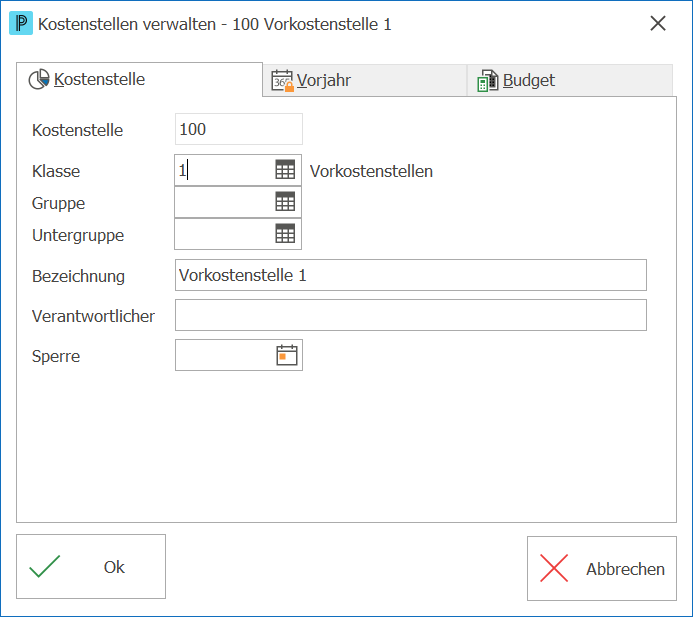Click the spreadsheet icon on Budget tab
This screenshot has height=617, width=693.
487,80
